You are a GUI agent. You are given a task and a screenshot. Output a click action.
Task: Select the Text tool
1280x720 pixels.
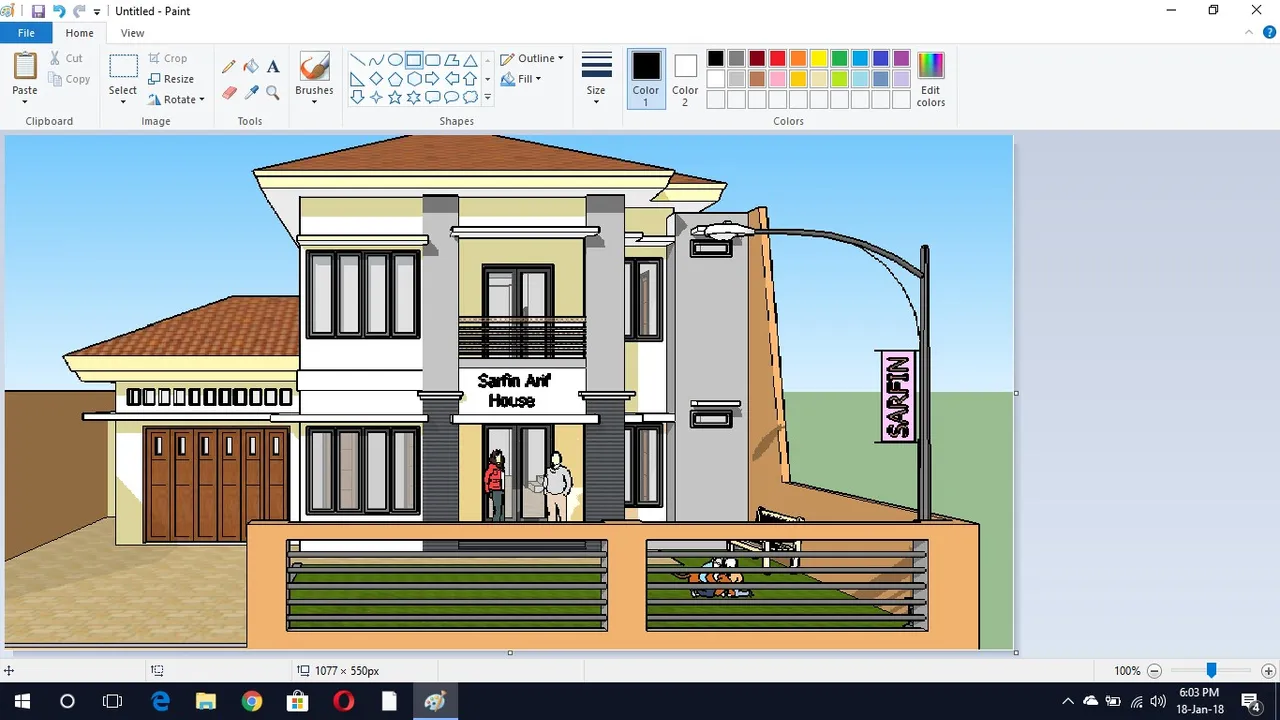(273, 67)
